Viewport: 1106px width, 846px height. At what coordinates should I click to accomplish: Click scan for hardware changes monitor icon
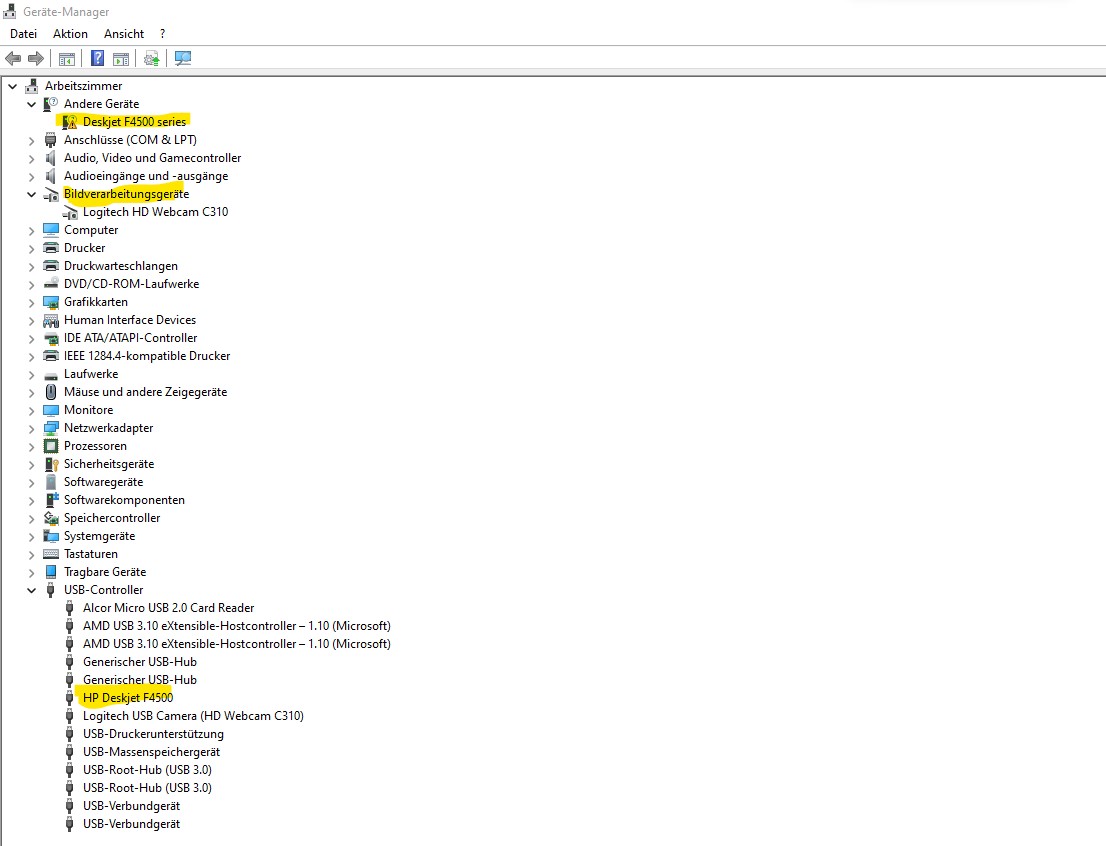(x=183, y=59)
